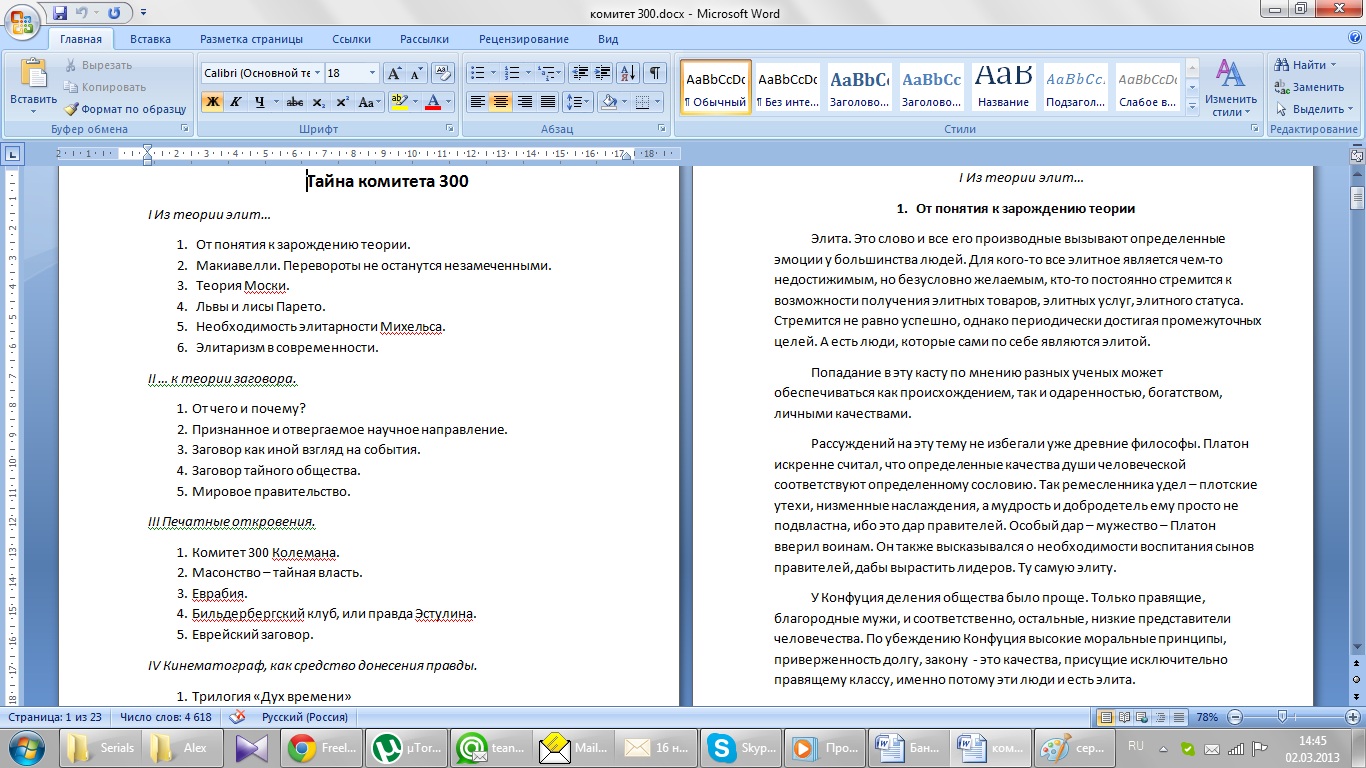
Task: Toggle bold (Ж) formatting
Action: 212,102
